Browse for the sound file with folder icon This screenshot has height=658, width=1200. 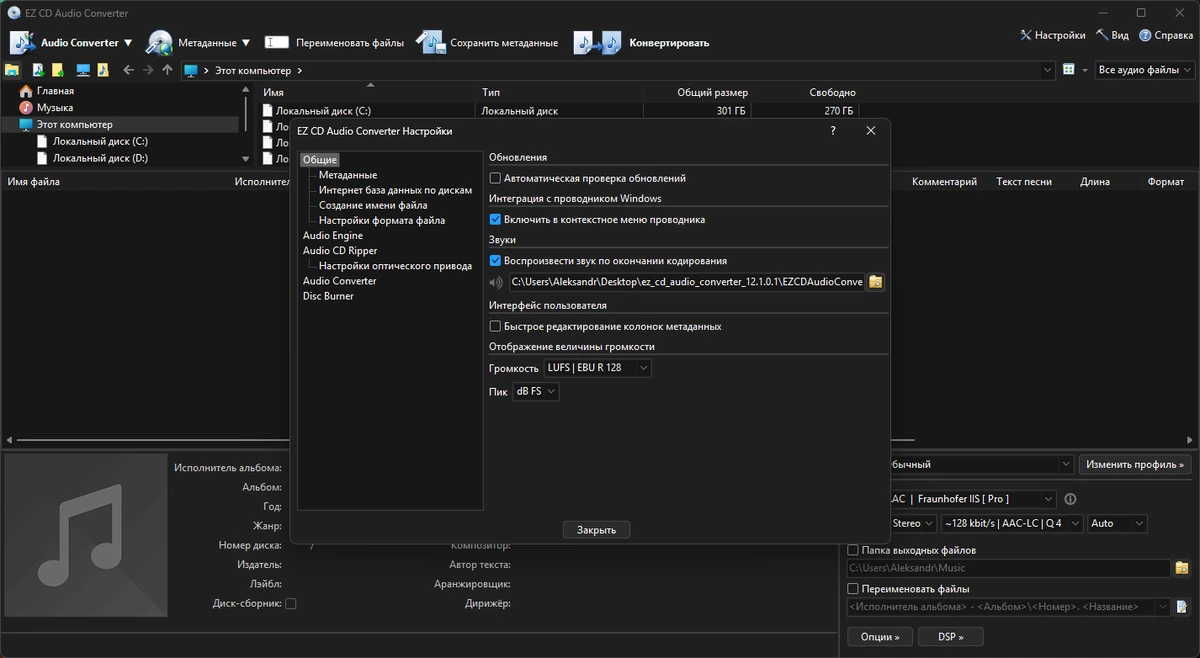(x=875, y=282)
